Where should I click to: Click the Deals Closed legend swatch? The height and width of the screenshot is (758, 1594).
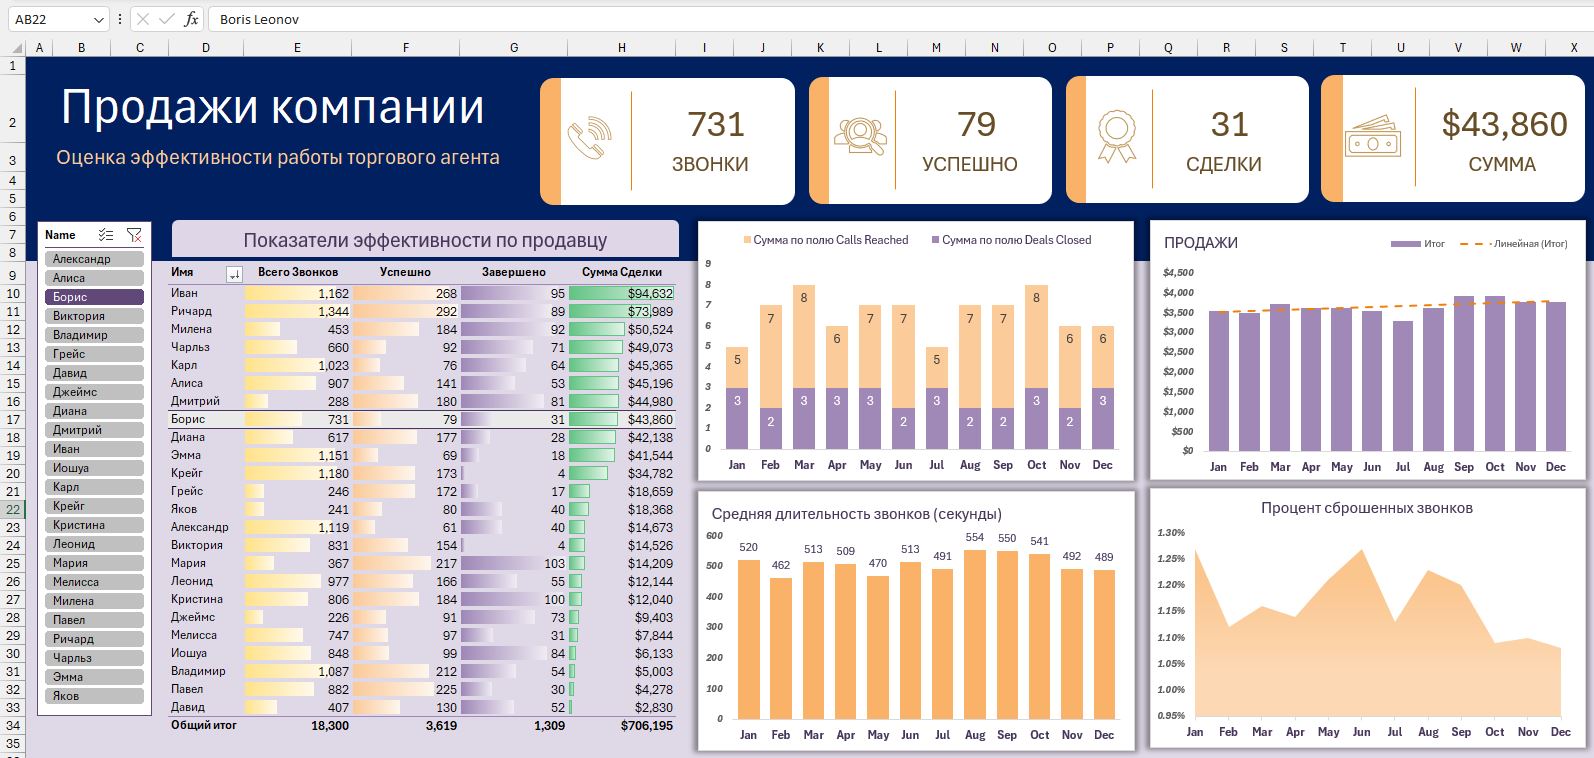click(x=936, y=240)
